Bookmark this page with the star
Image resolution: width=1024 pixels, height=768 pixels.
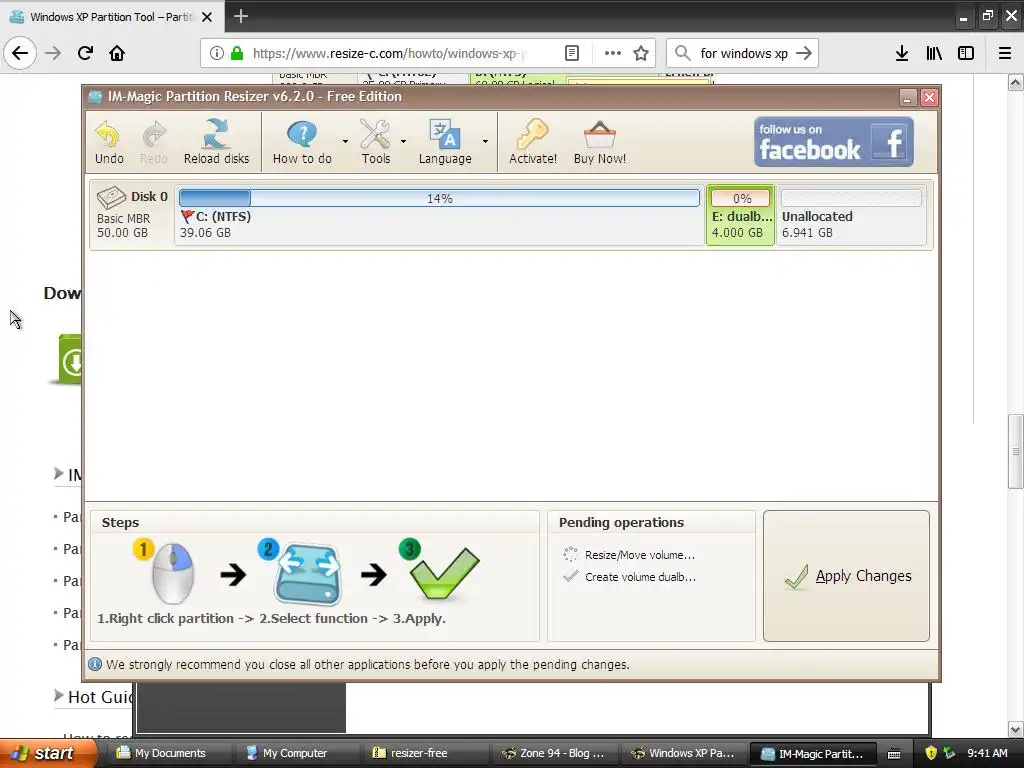tap(641, 54)
